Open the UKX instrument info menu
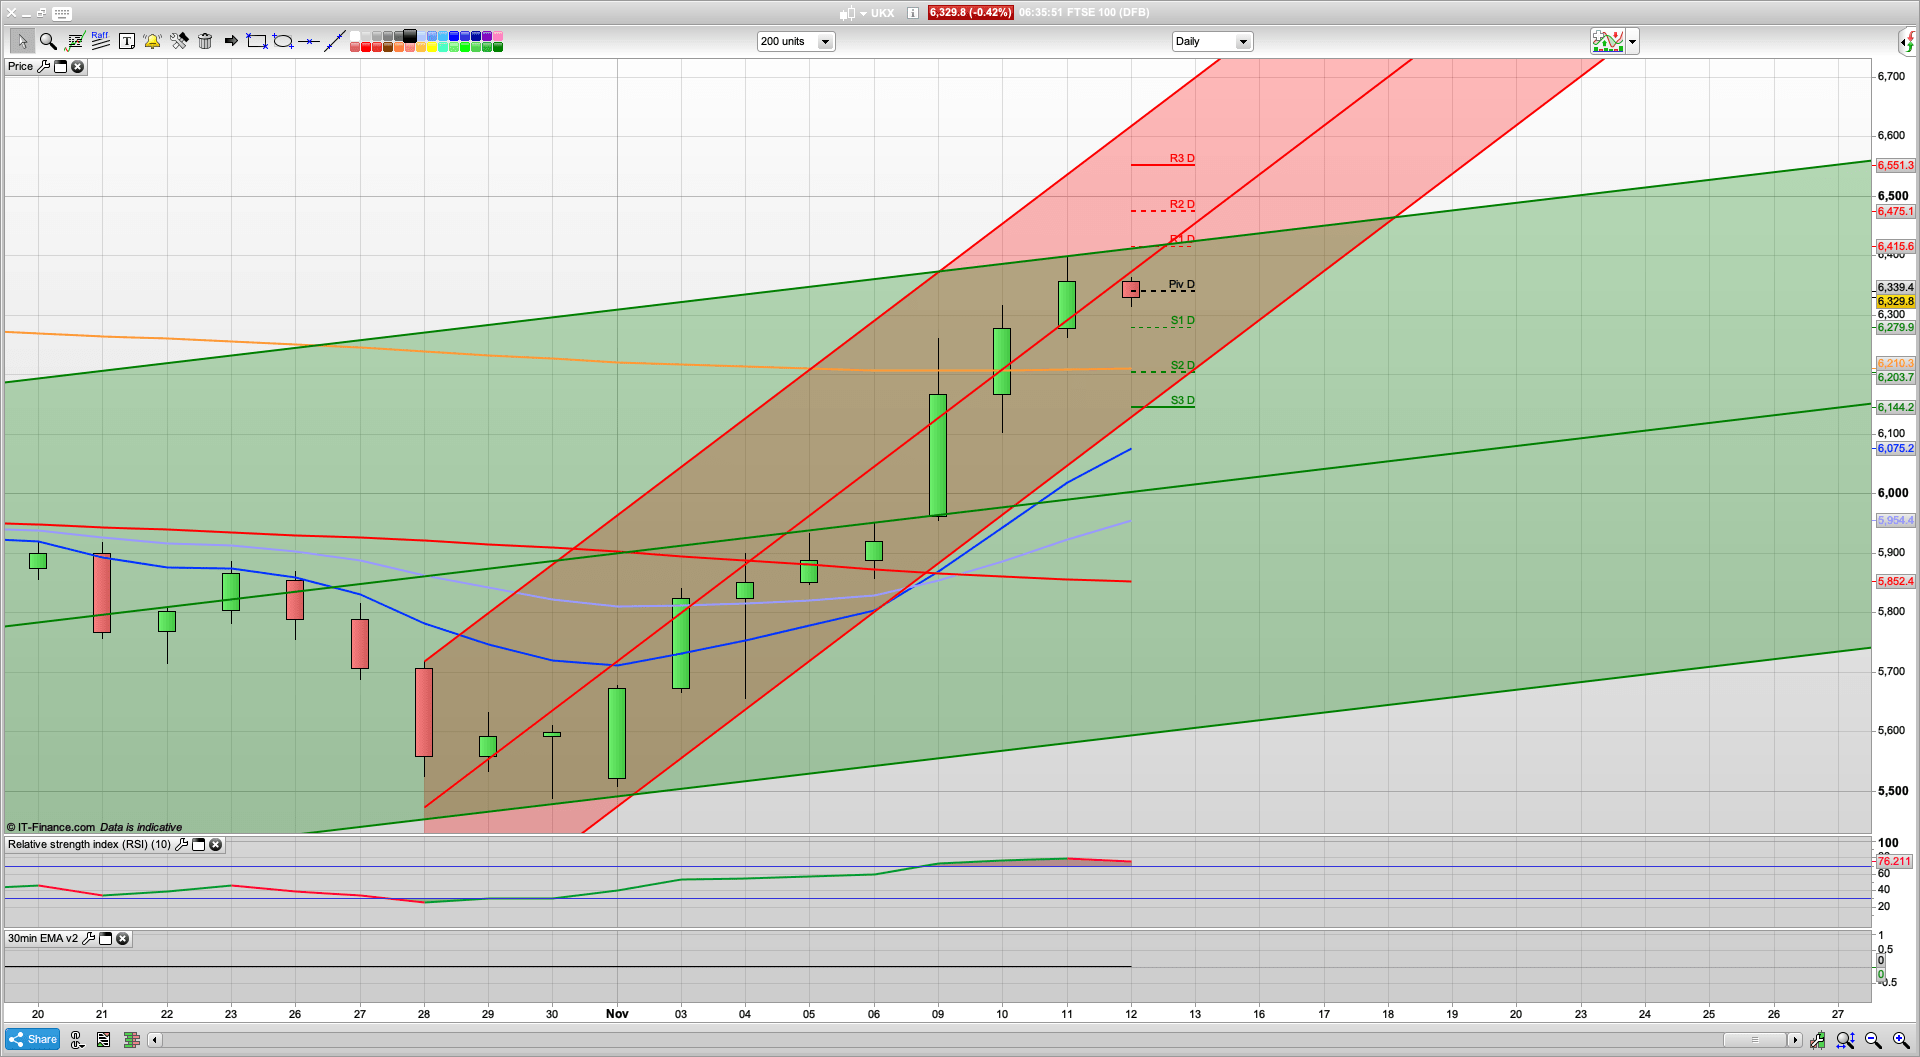This screenshot has height=1057, width=1920. coord(911,13)
